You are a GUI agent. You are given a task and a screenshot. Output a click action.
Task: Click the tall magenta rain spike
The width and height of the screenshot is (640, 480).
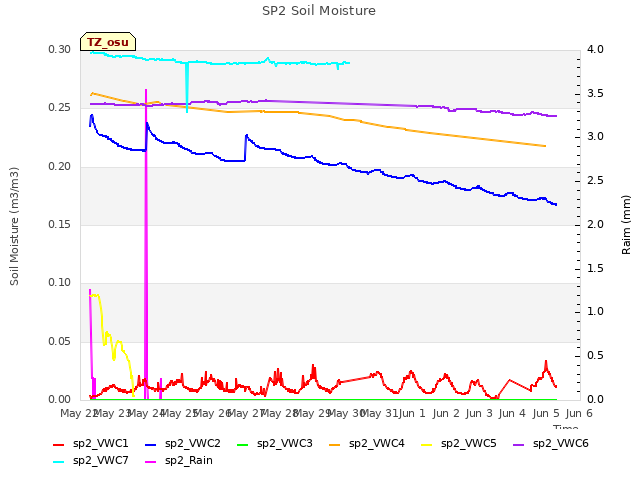pyautogui.click(x=146, y=245)
